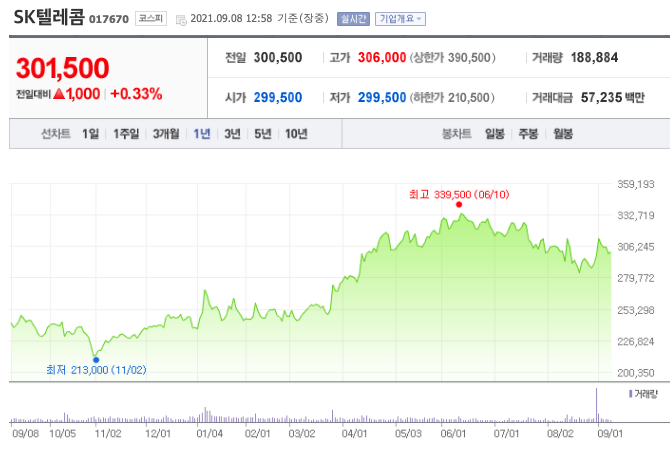Click the red up-triangle change indicator
The image size is (670, 457).
pyautogui.click(x=59, y=94)
